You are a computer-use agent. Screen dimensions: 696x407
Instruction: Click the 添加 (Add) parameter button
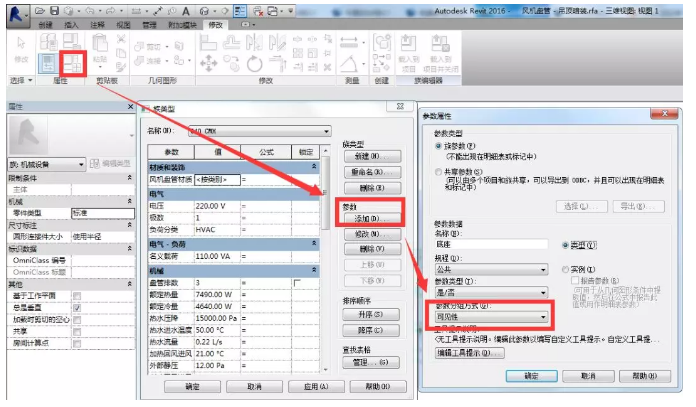click(371, 218)
